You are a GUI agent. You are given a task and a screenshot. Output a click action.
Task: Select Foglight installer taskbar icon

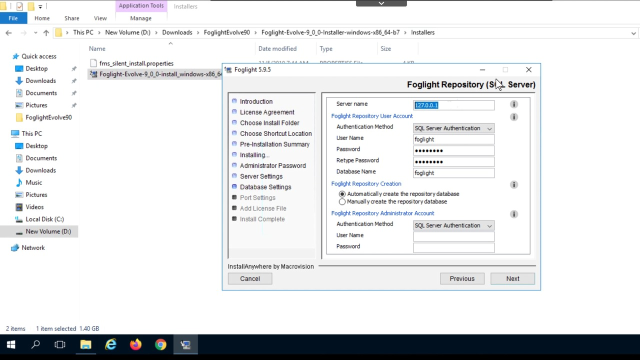point(186,345)
